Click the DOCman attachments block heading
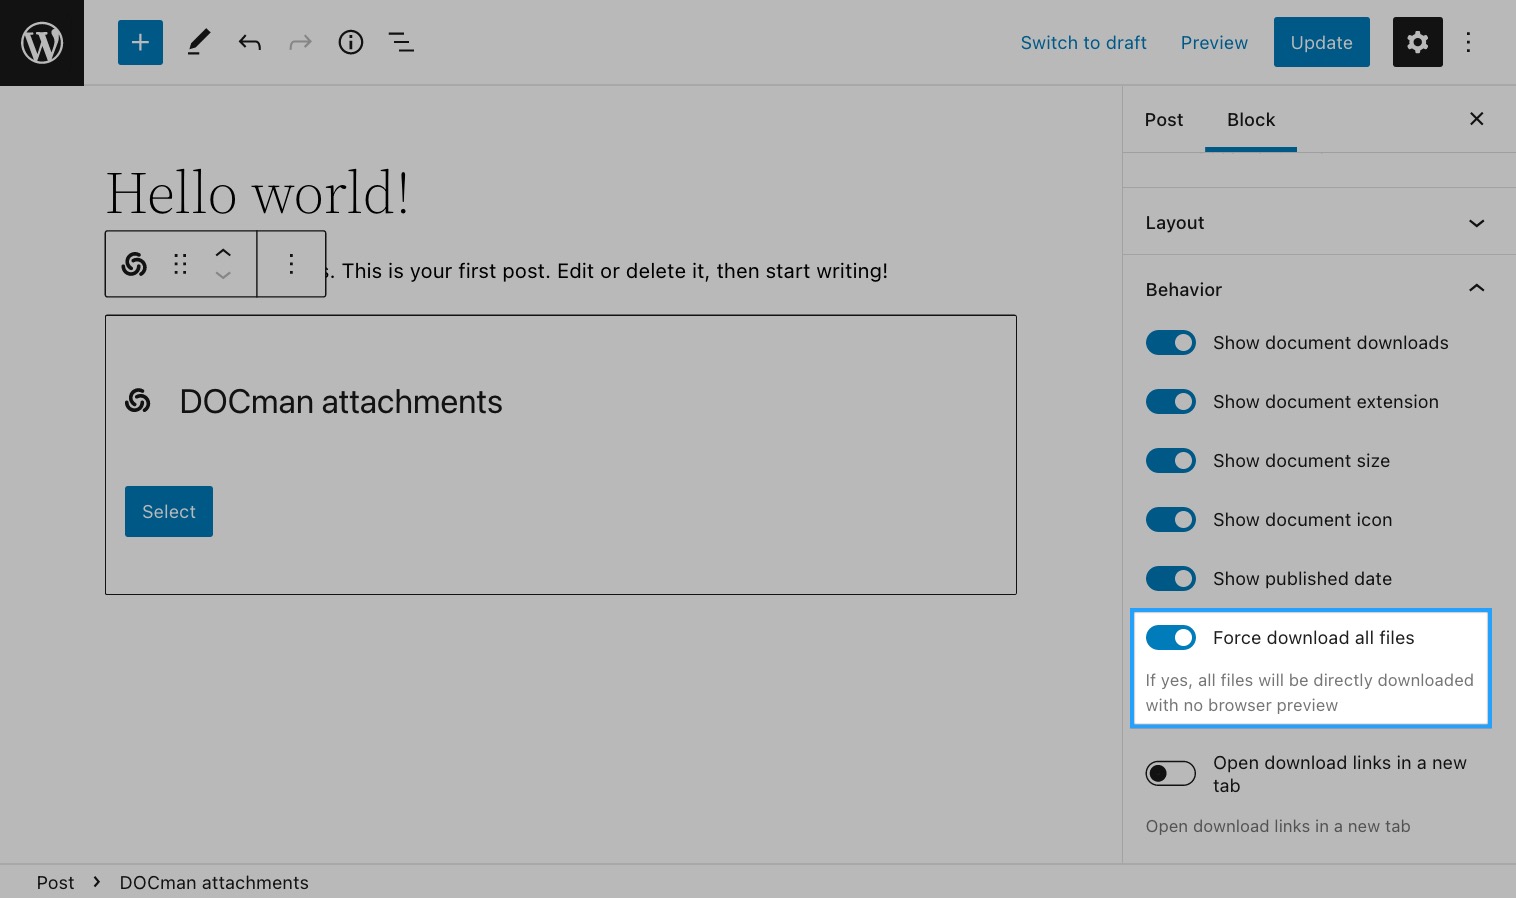The height and width of the screenshot is (898, 1516). (x=341, y=402)
